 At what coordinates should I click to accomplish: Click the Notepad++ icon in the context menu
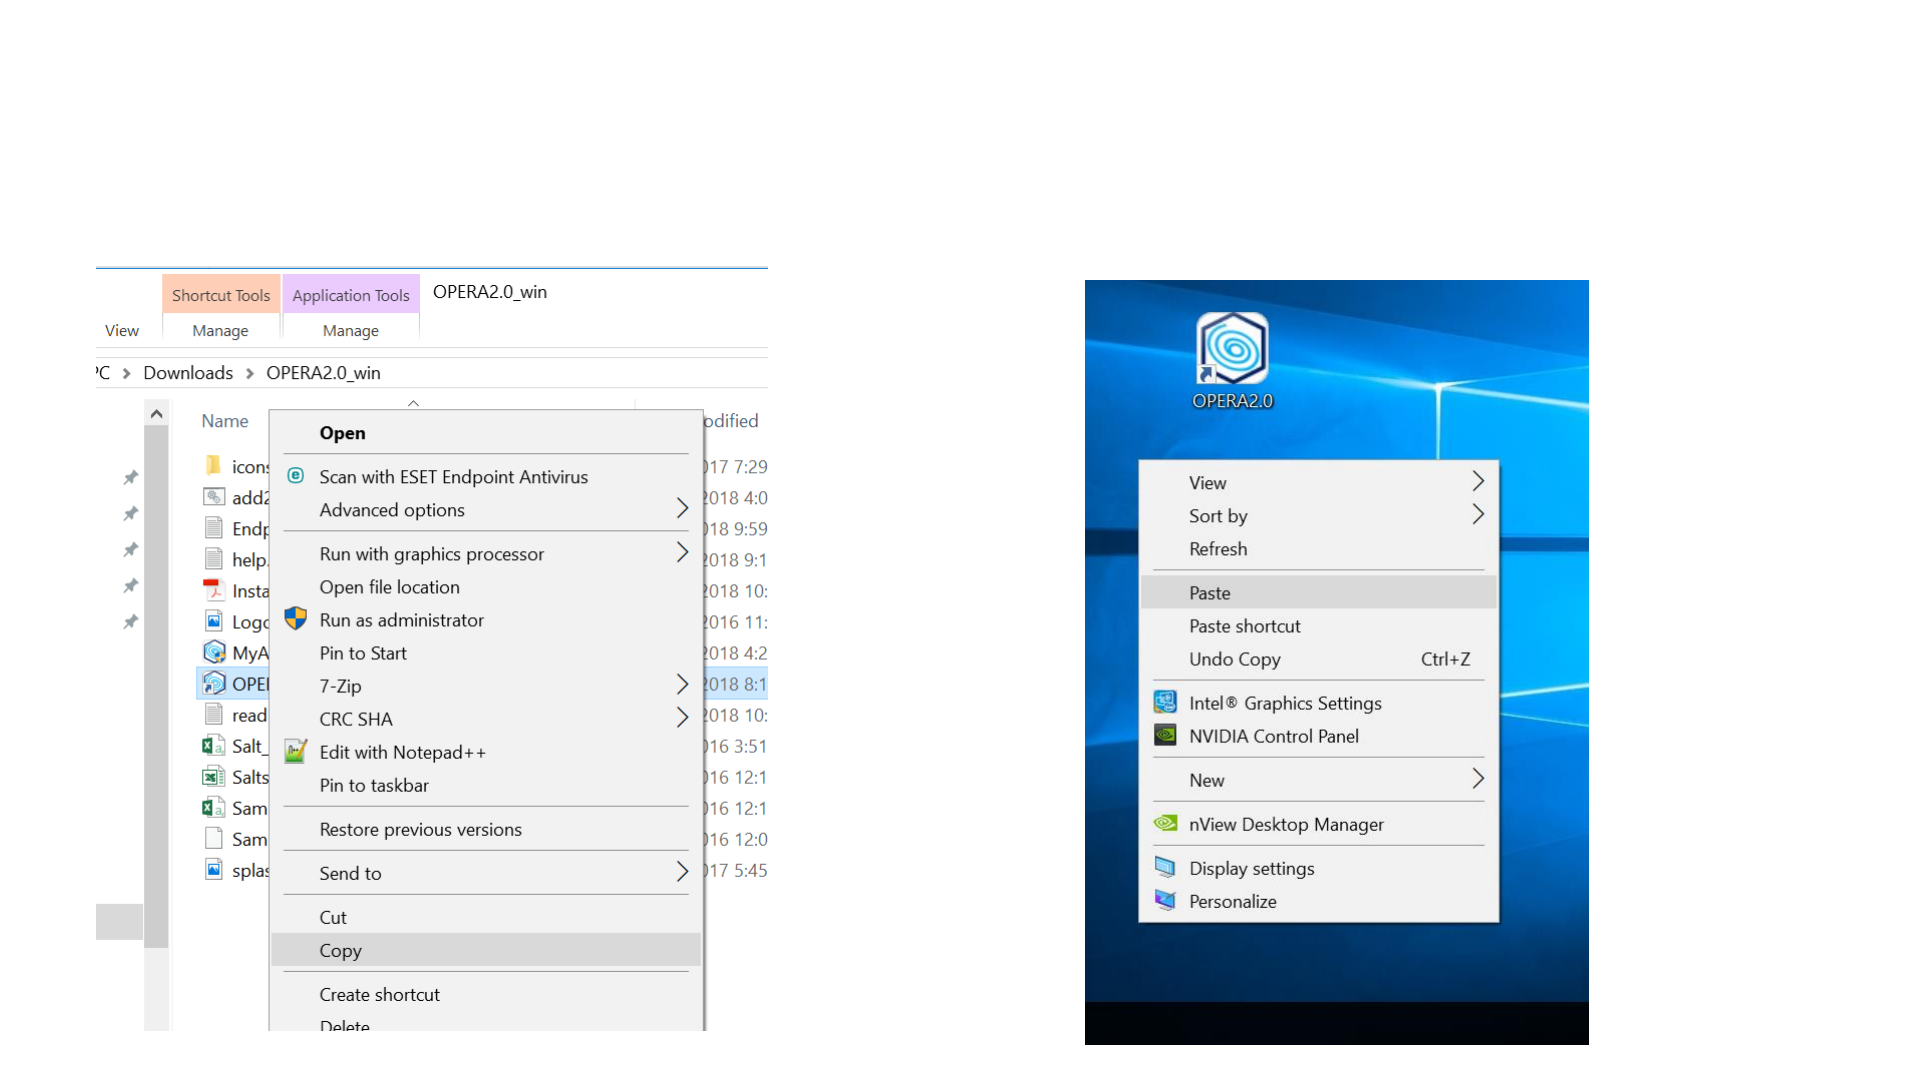(x=295, y=751)
